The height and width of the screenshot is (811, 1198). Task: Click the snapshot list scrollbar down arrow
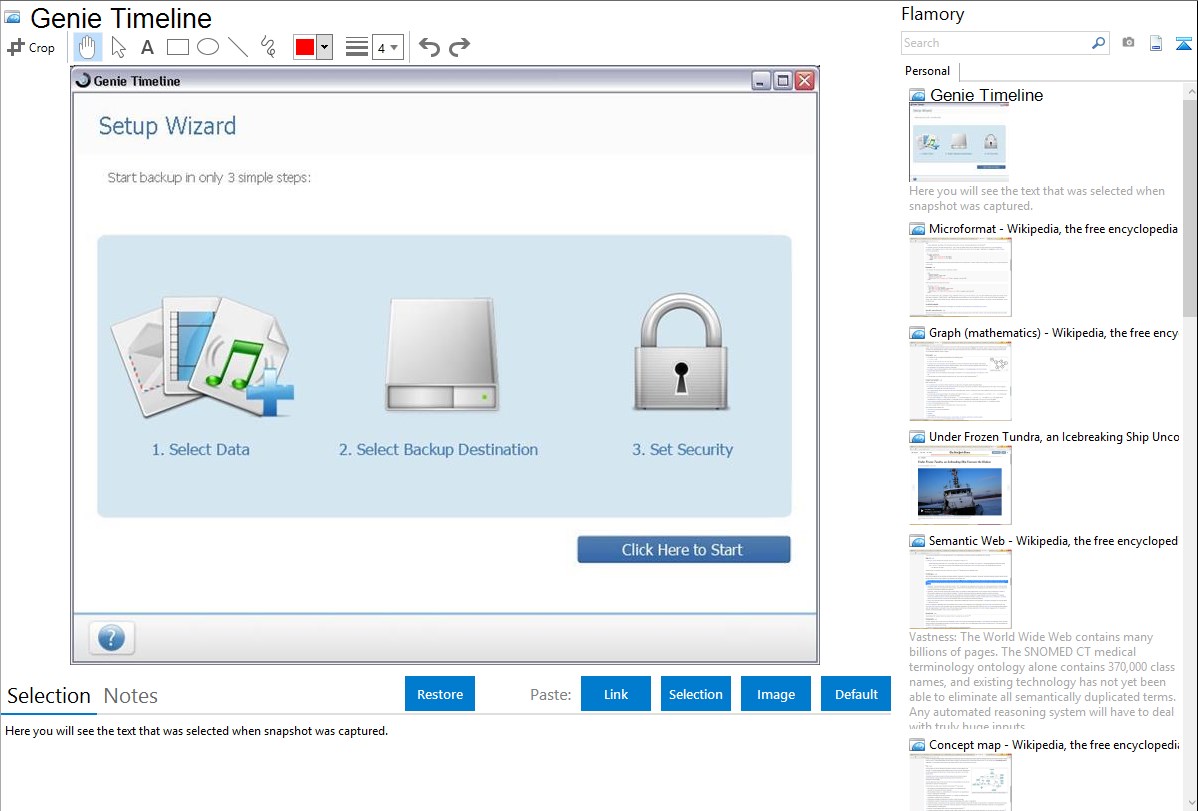(1190, 803)
